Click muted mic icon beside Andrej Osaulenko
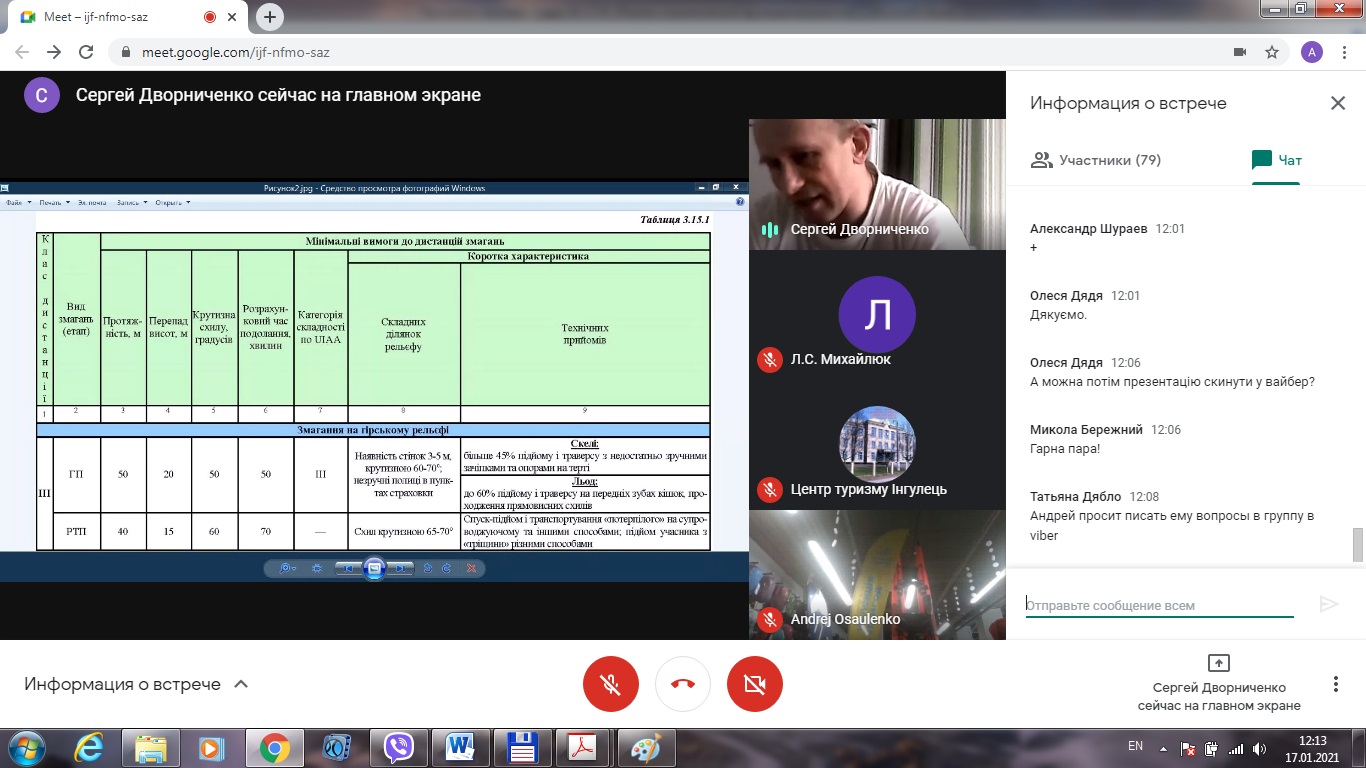The width and height of the screenshot is (1366, 768). [769, 619]
